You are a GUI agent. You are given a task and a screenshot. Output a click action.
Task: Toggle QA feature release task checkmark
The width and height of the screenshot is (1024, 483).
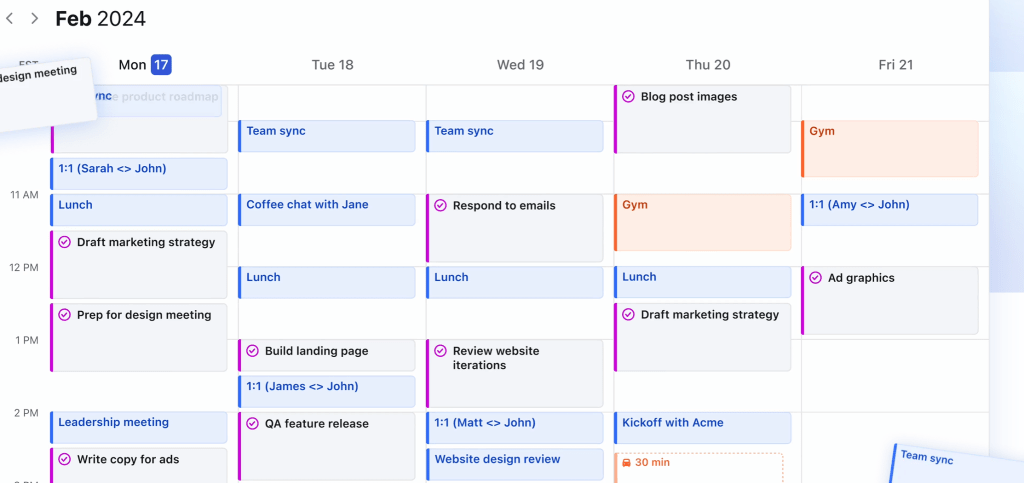252,423
